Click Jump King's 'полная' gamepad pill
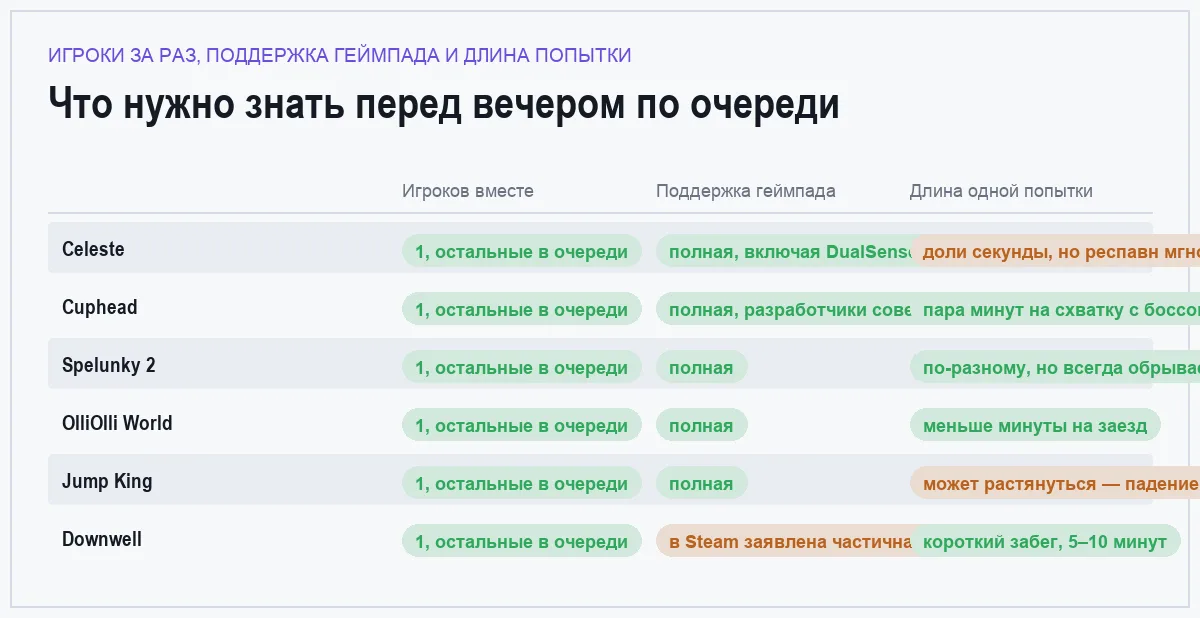This screenshot has height=618, width=1200. (701, 483)
